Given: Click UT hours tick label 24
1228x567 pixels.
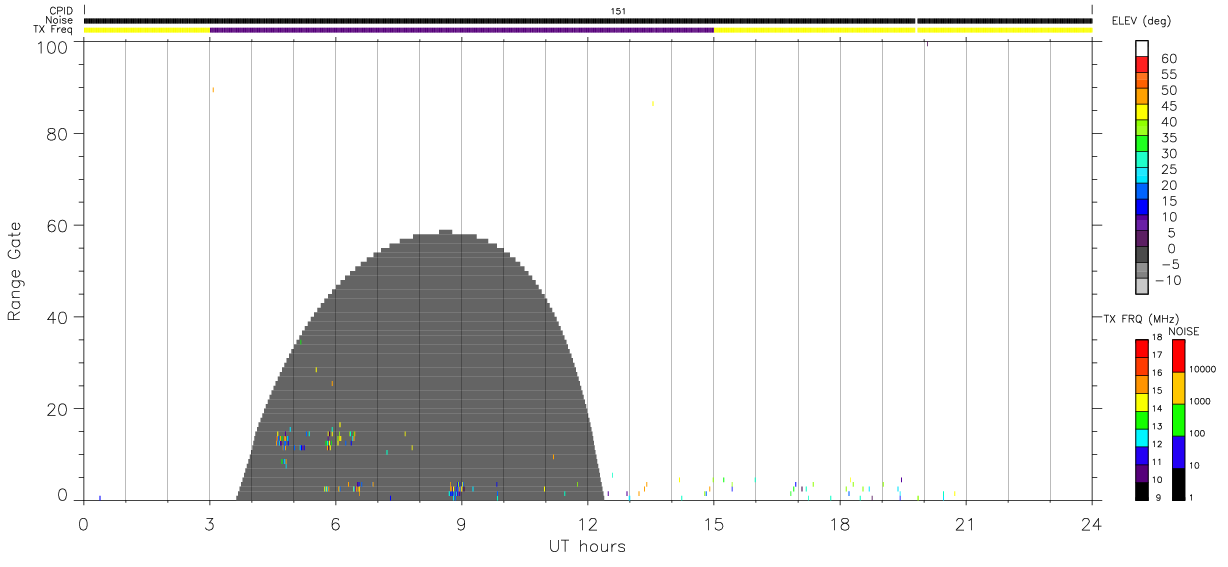Looking at the screenshot, I should [x=1092, y=522].
